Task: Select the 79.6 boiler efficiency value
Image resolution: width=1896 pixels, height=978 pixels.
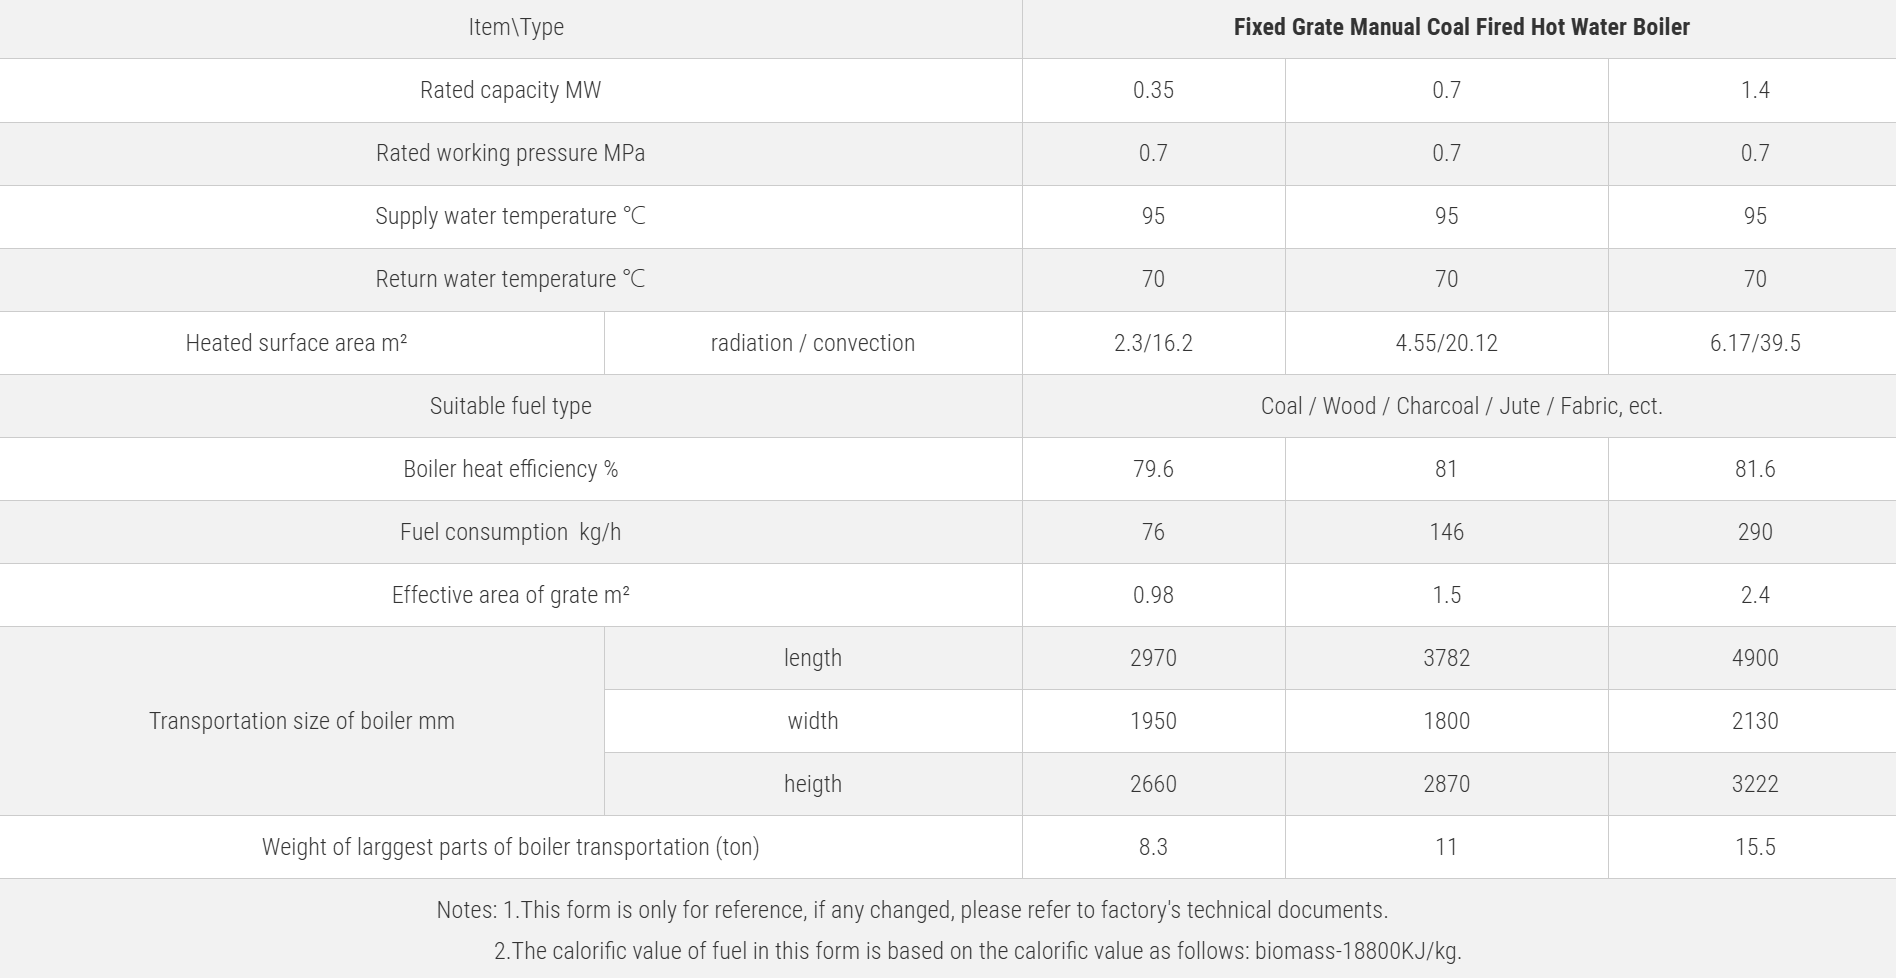Action: 1153,469
